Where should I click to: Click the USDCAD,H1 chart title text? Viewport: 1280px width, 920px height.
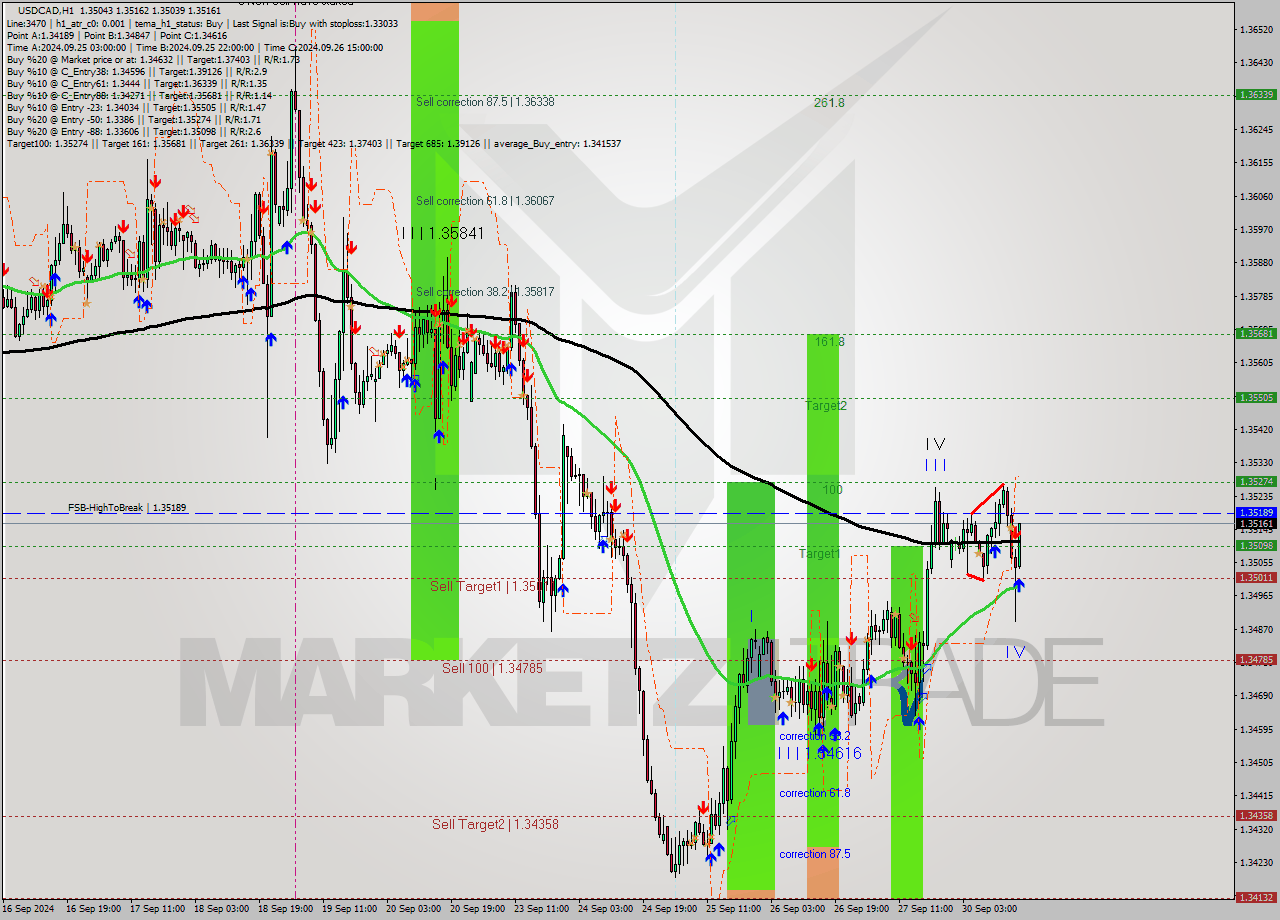point(46,10)
